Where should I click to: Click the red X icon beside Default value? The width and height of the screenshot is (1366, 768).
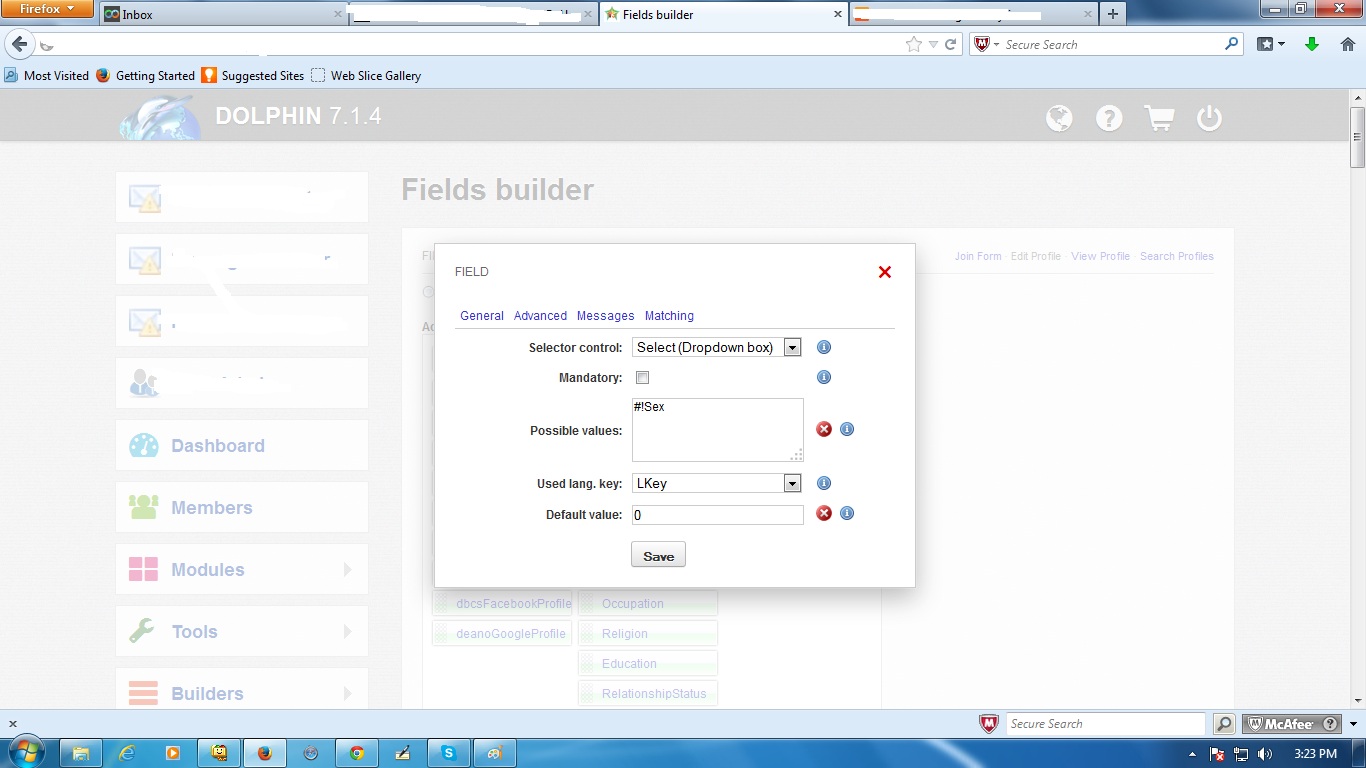tap(824, 513)
